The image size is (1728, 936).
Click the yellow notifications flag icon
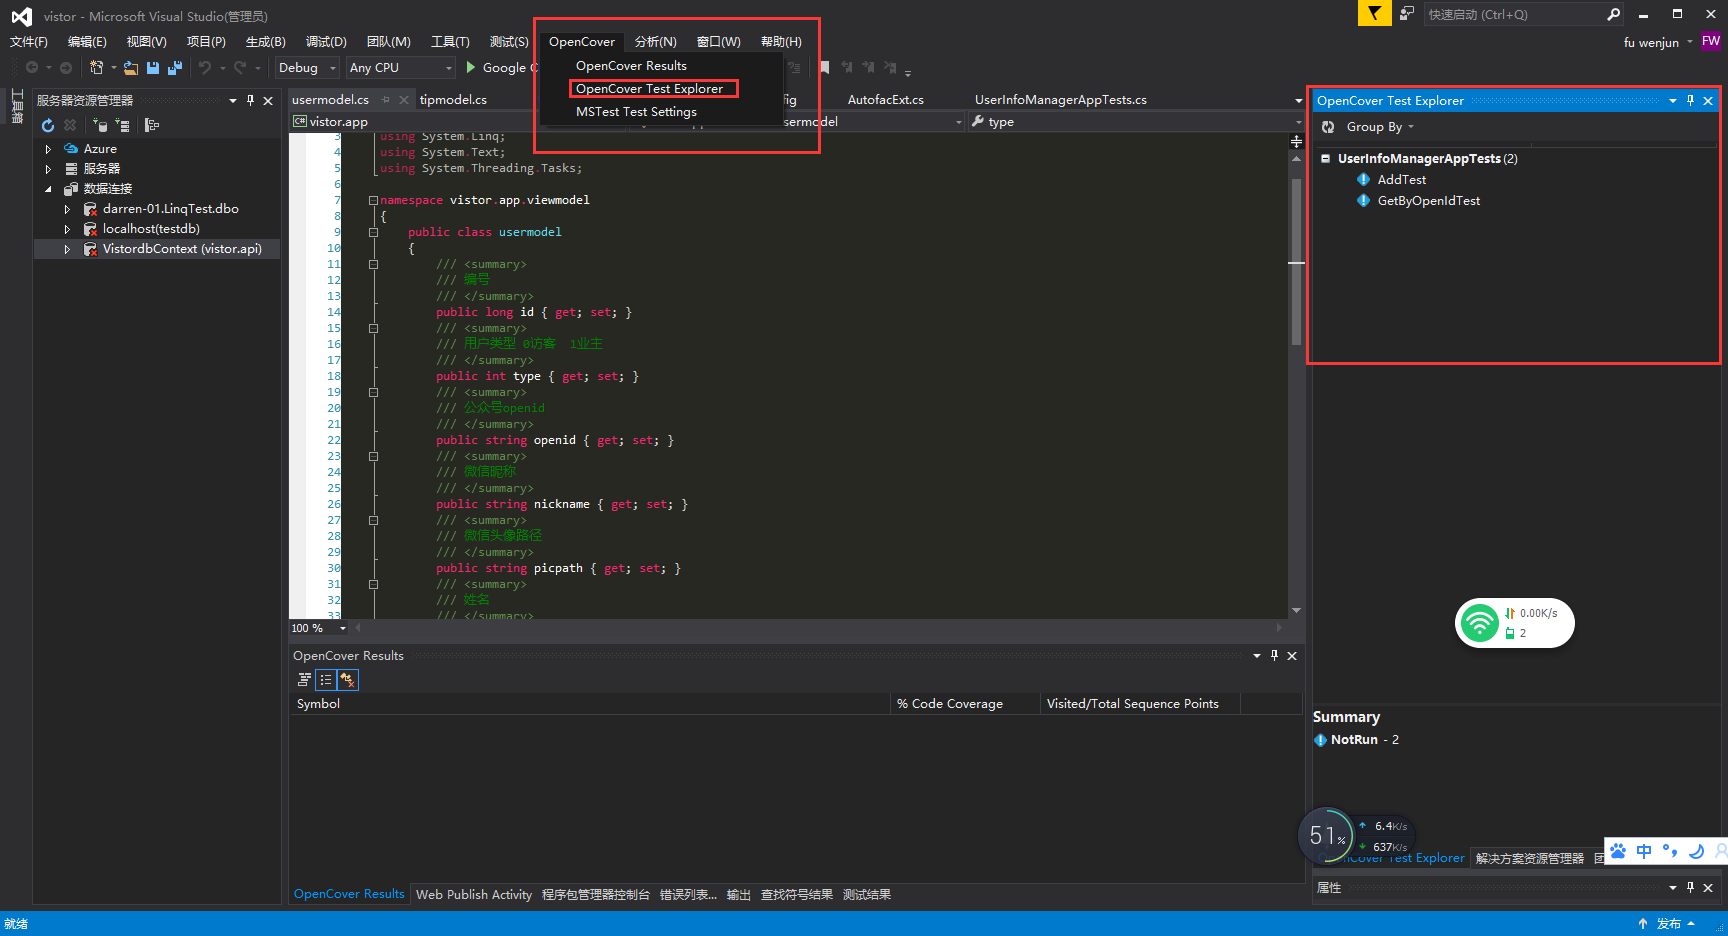click(x=1374, y=14)
